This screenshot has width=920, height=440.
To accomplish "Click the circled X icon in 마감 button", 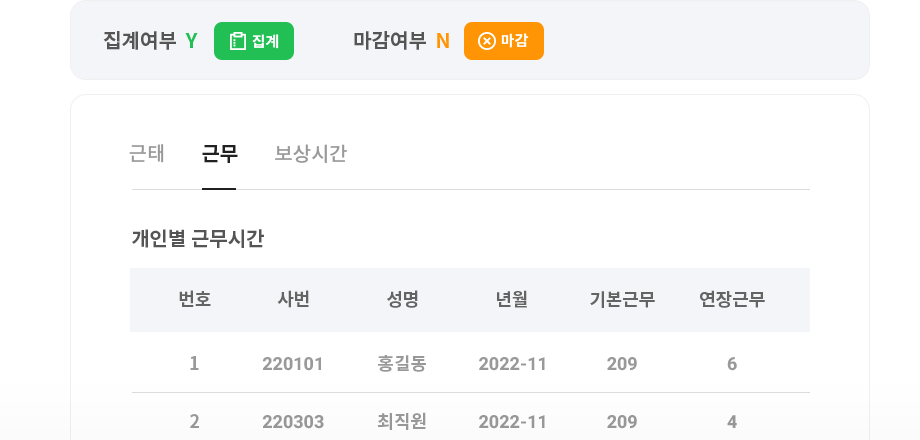I will (x=486, y=41).
